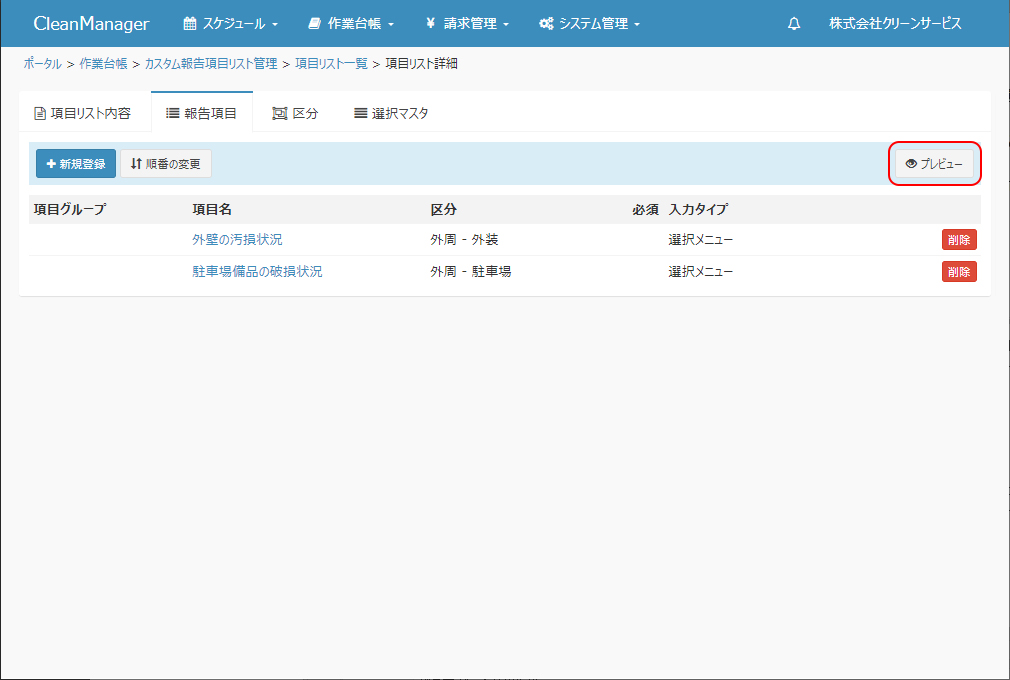
Task: Select the 報告項目 tab
Action: 201,113
